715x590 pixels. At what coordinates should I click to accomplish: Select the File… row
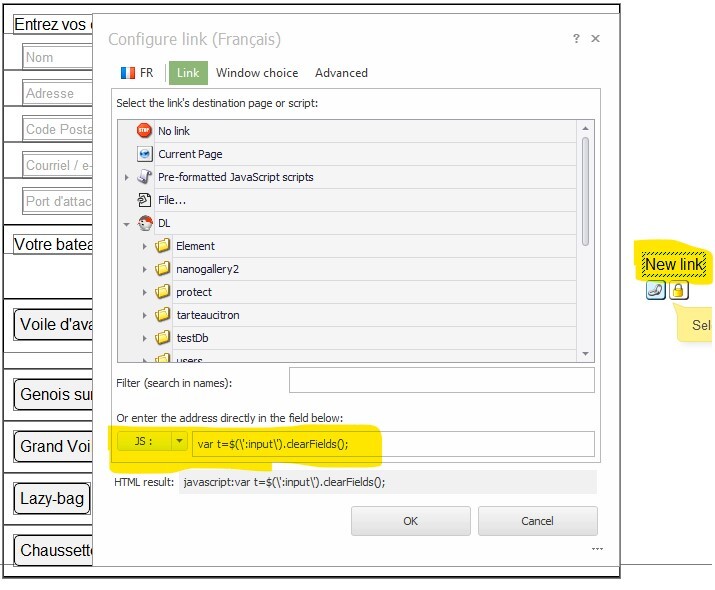tap(347, 200)
